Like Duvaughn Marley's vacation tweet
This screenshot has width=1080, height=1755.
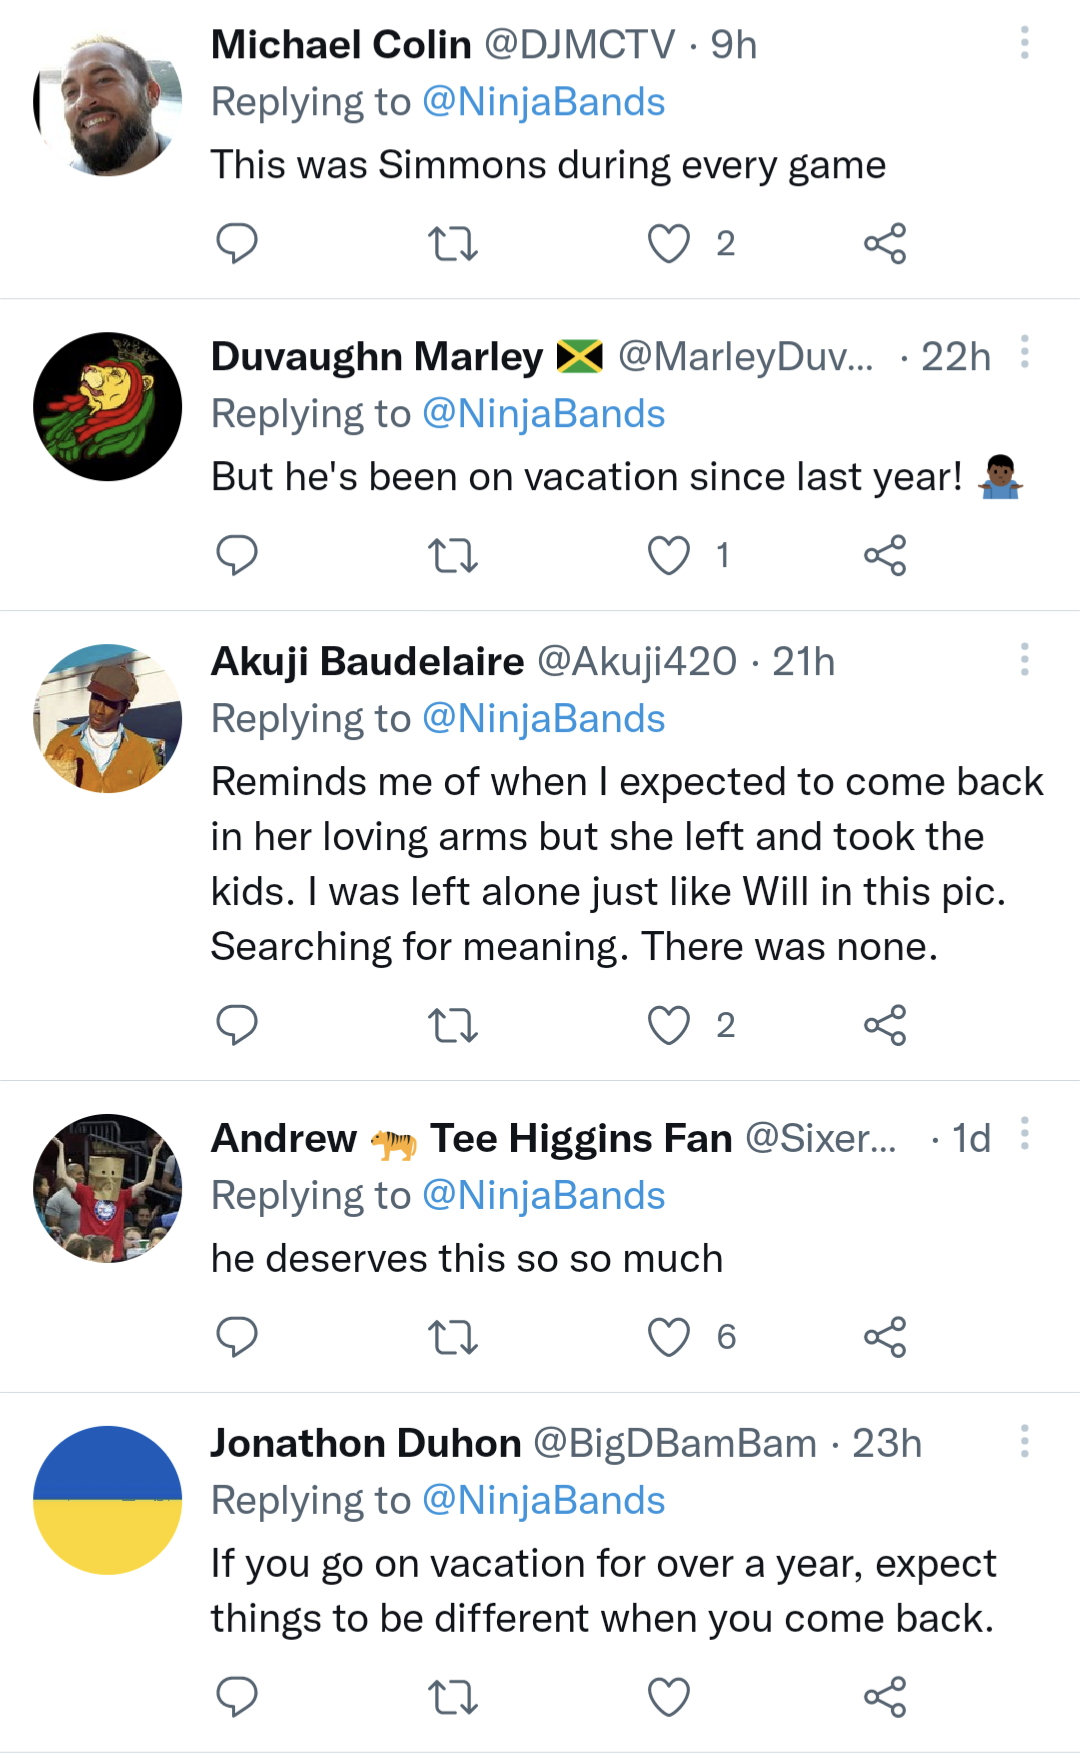coord(669,555)
